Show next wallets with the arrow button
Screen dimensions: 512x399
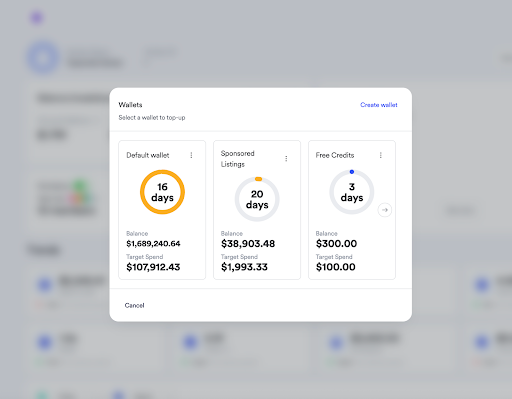coord(385,210)
